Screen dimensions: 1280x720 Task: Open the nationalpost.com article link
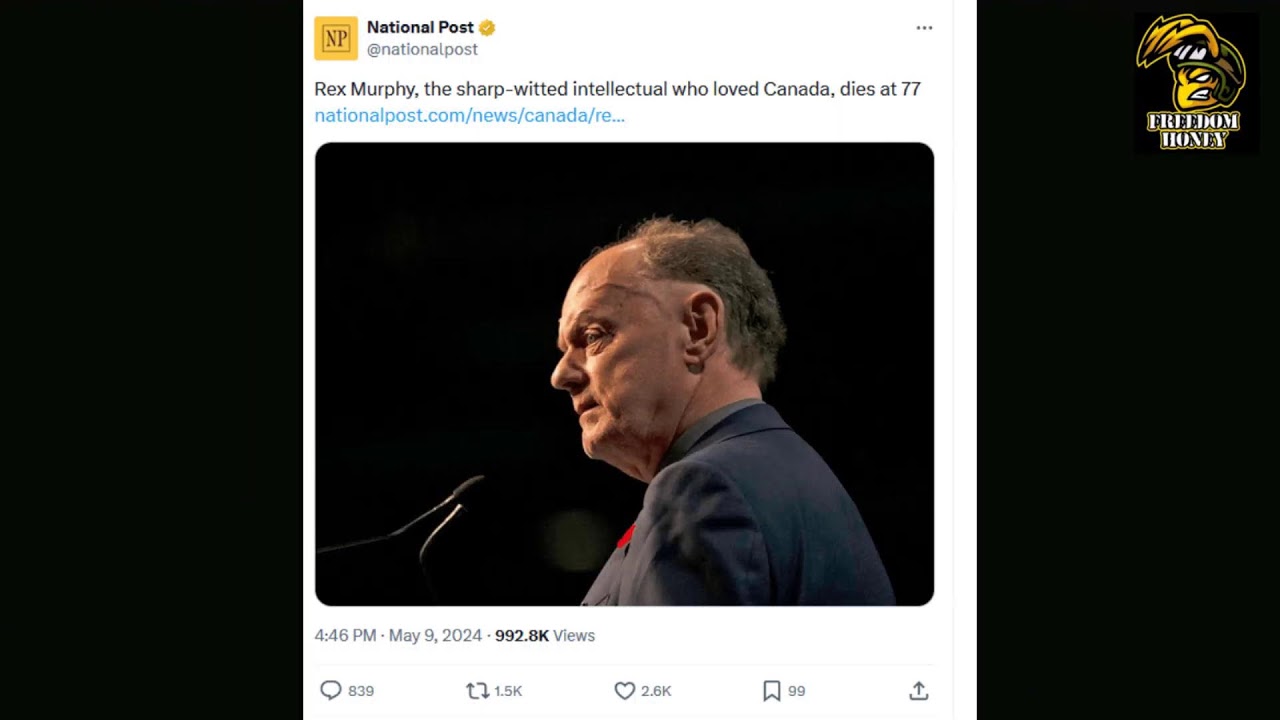point(469,115)
